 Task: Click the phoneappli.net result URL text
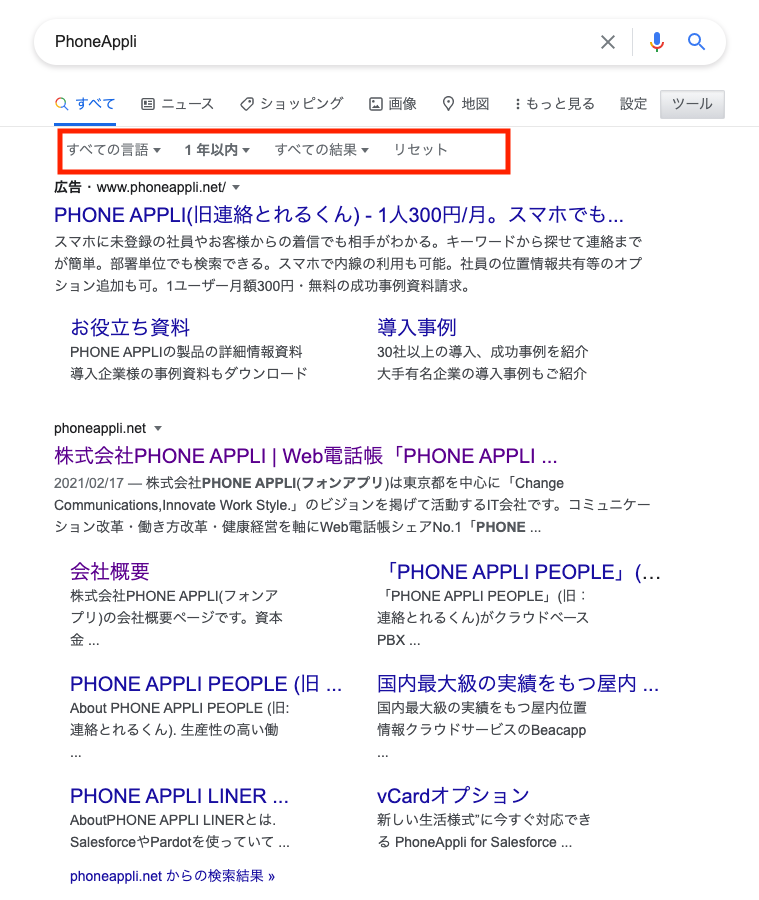tap(100, 429)
